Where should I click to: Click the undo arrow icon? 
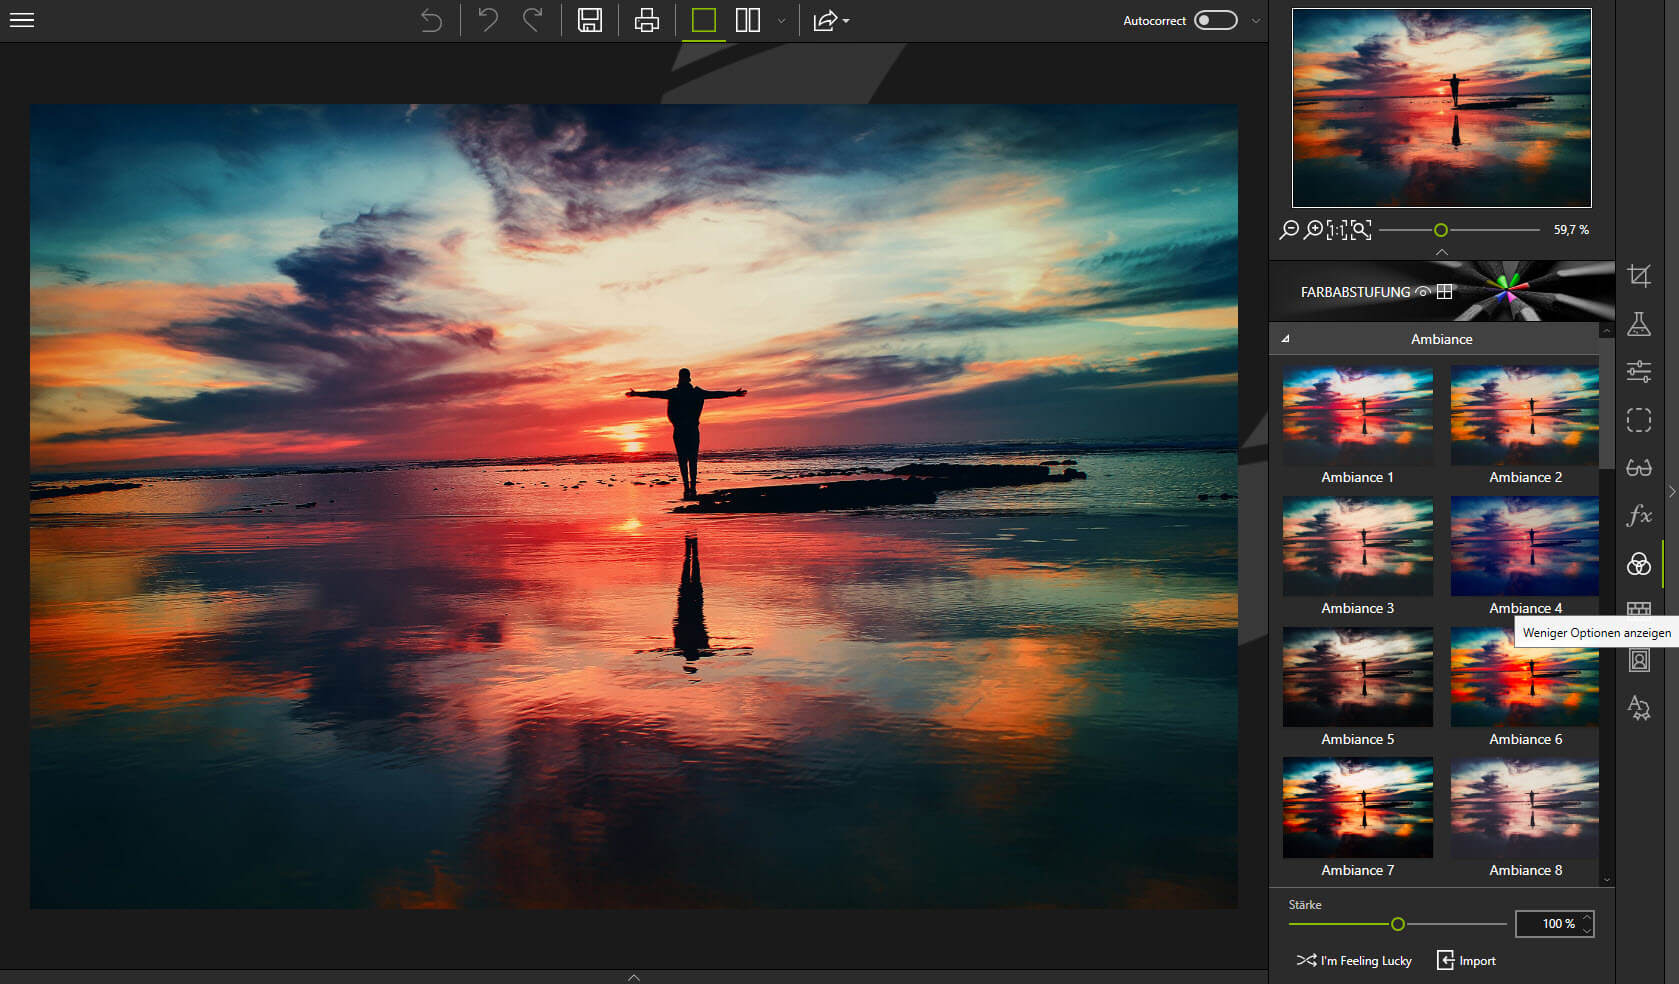click(487, 20)
